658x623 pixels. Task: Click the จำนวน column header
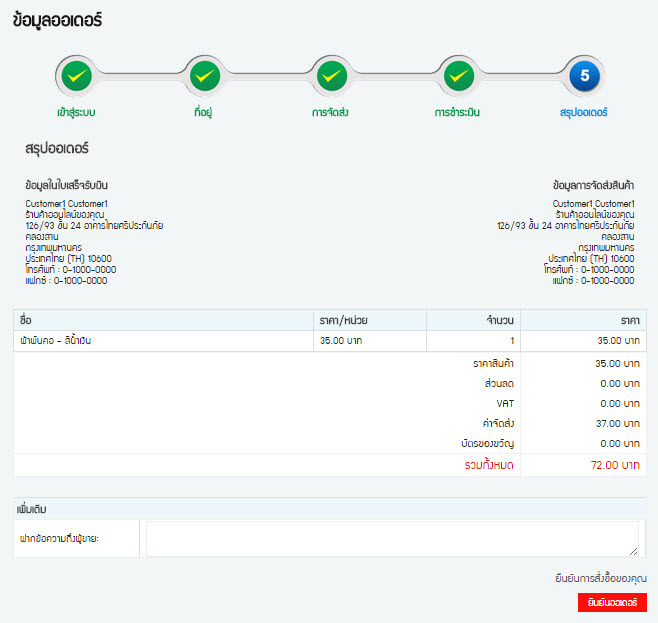click(499, 320)
